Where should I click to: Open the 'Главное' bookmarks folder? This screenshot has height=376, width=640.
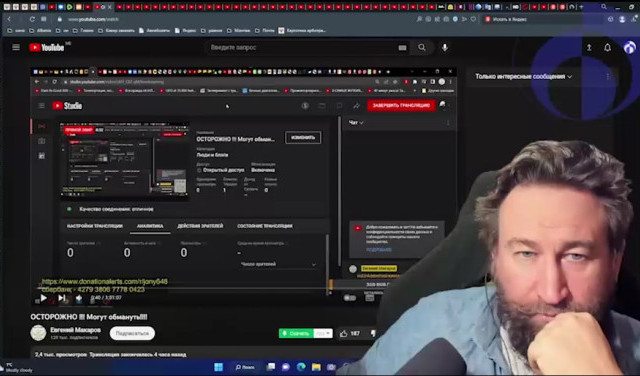tap(83, 30)
